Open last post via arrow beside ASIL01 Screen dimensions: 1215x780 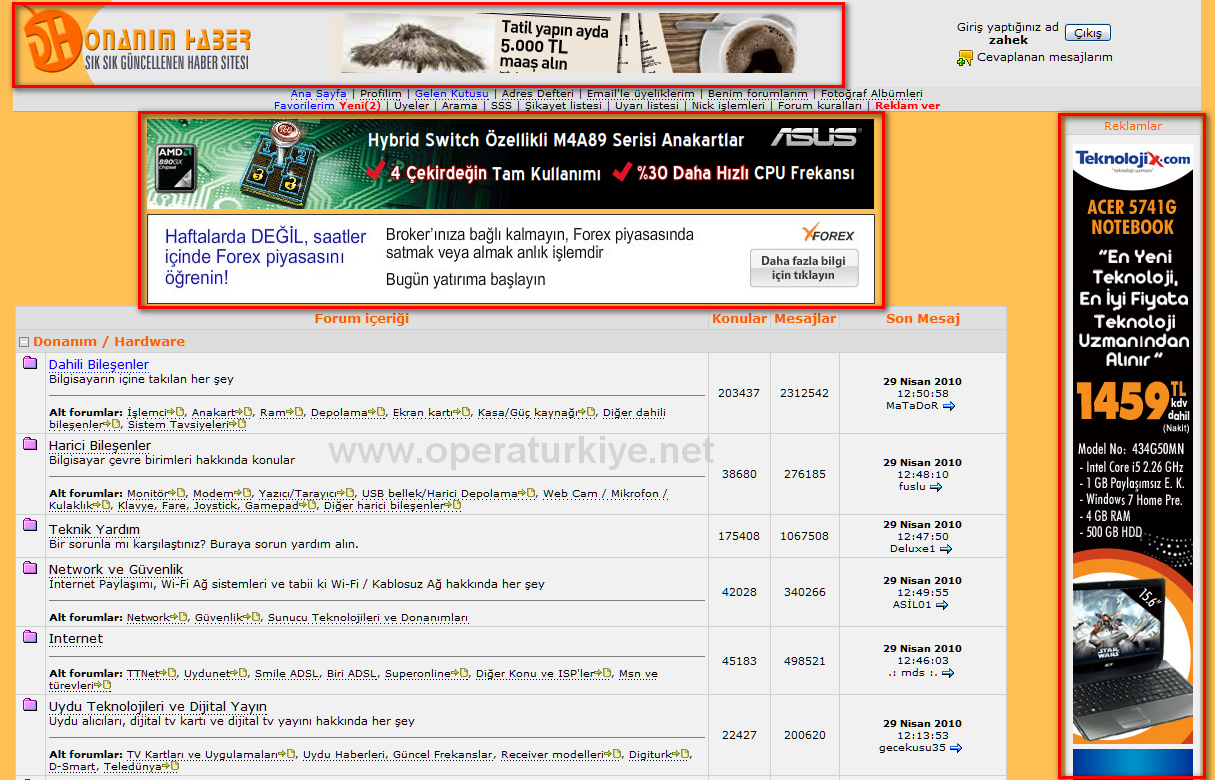coord(942,605)
